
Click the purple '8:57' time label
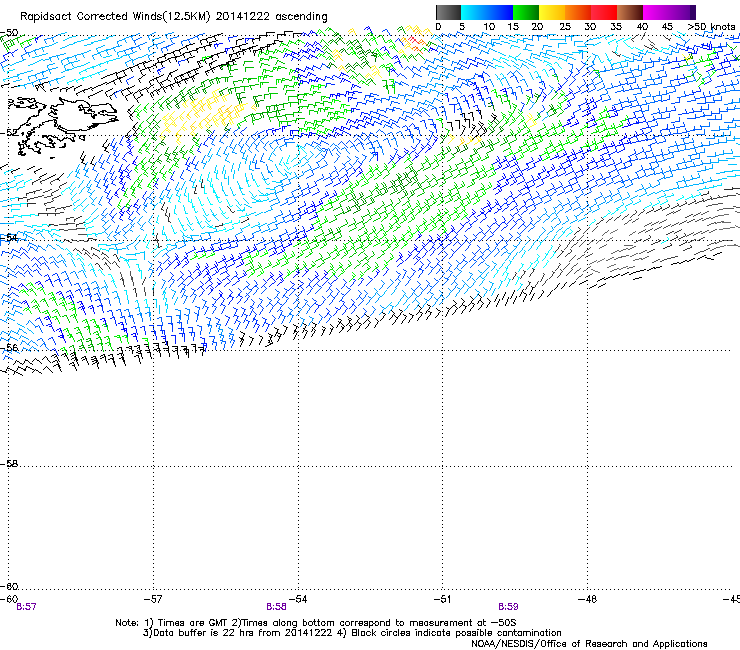pos(26,607)
